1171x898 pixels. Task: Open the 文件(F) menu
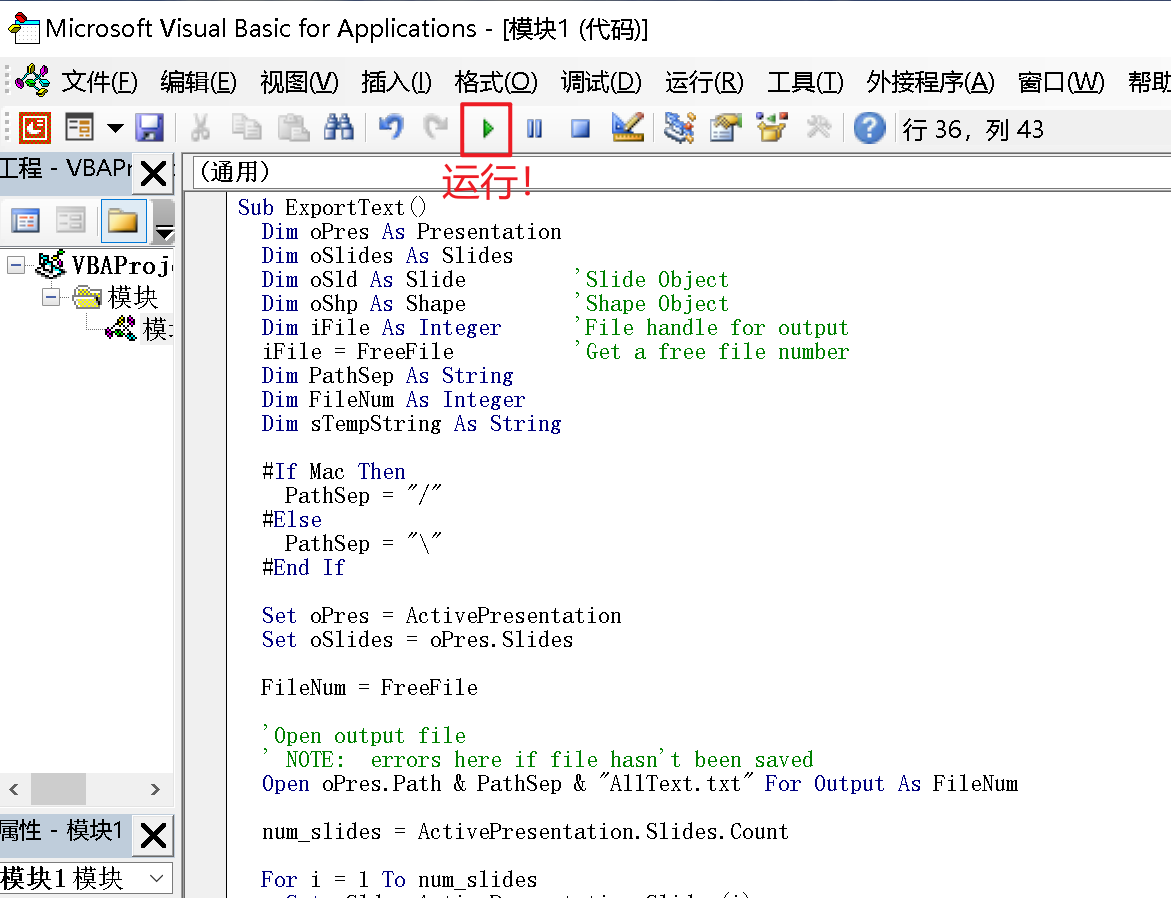pos(99,81)
